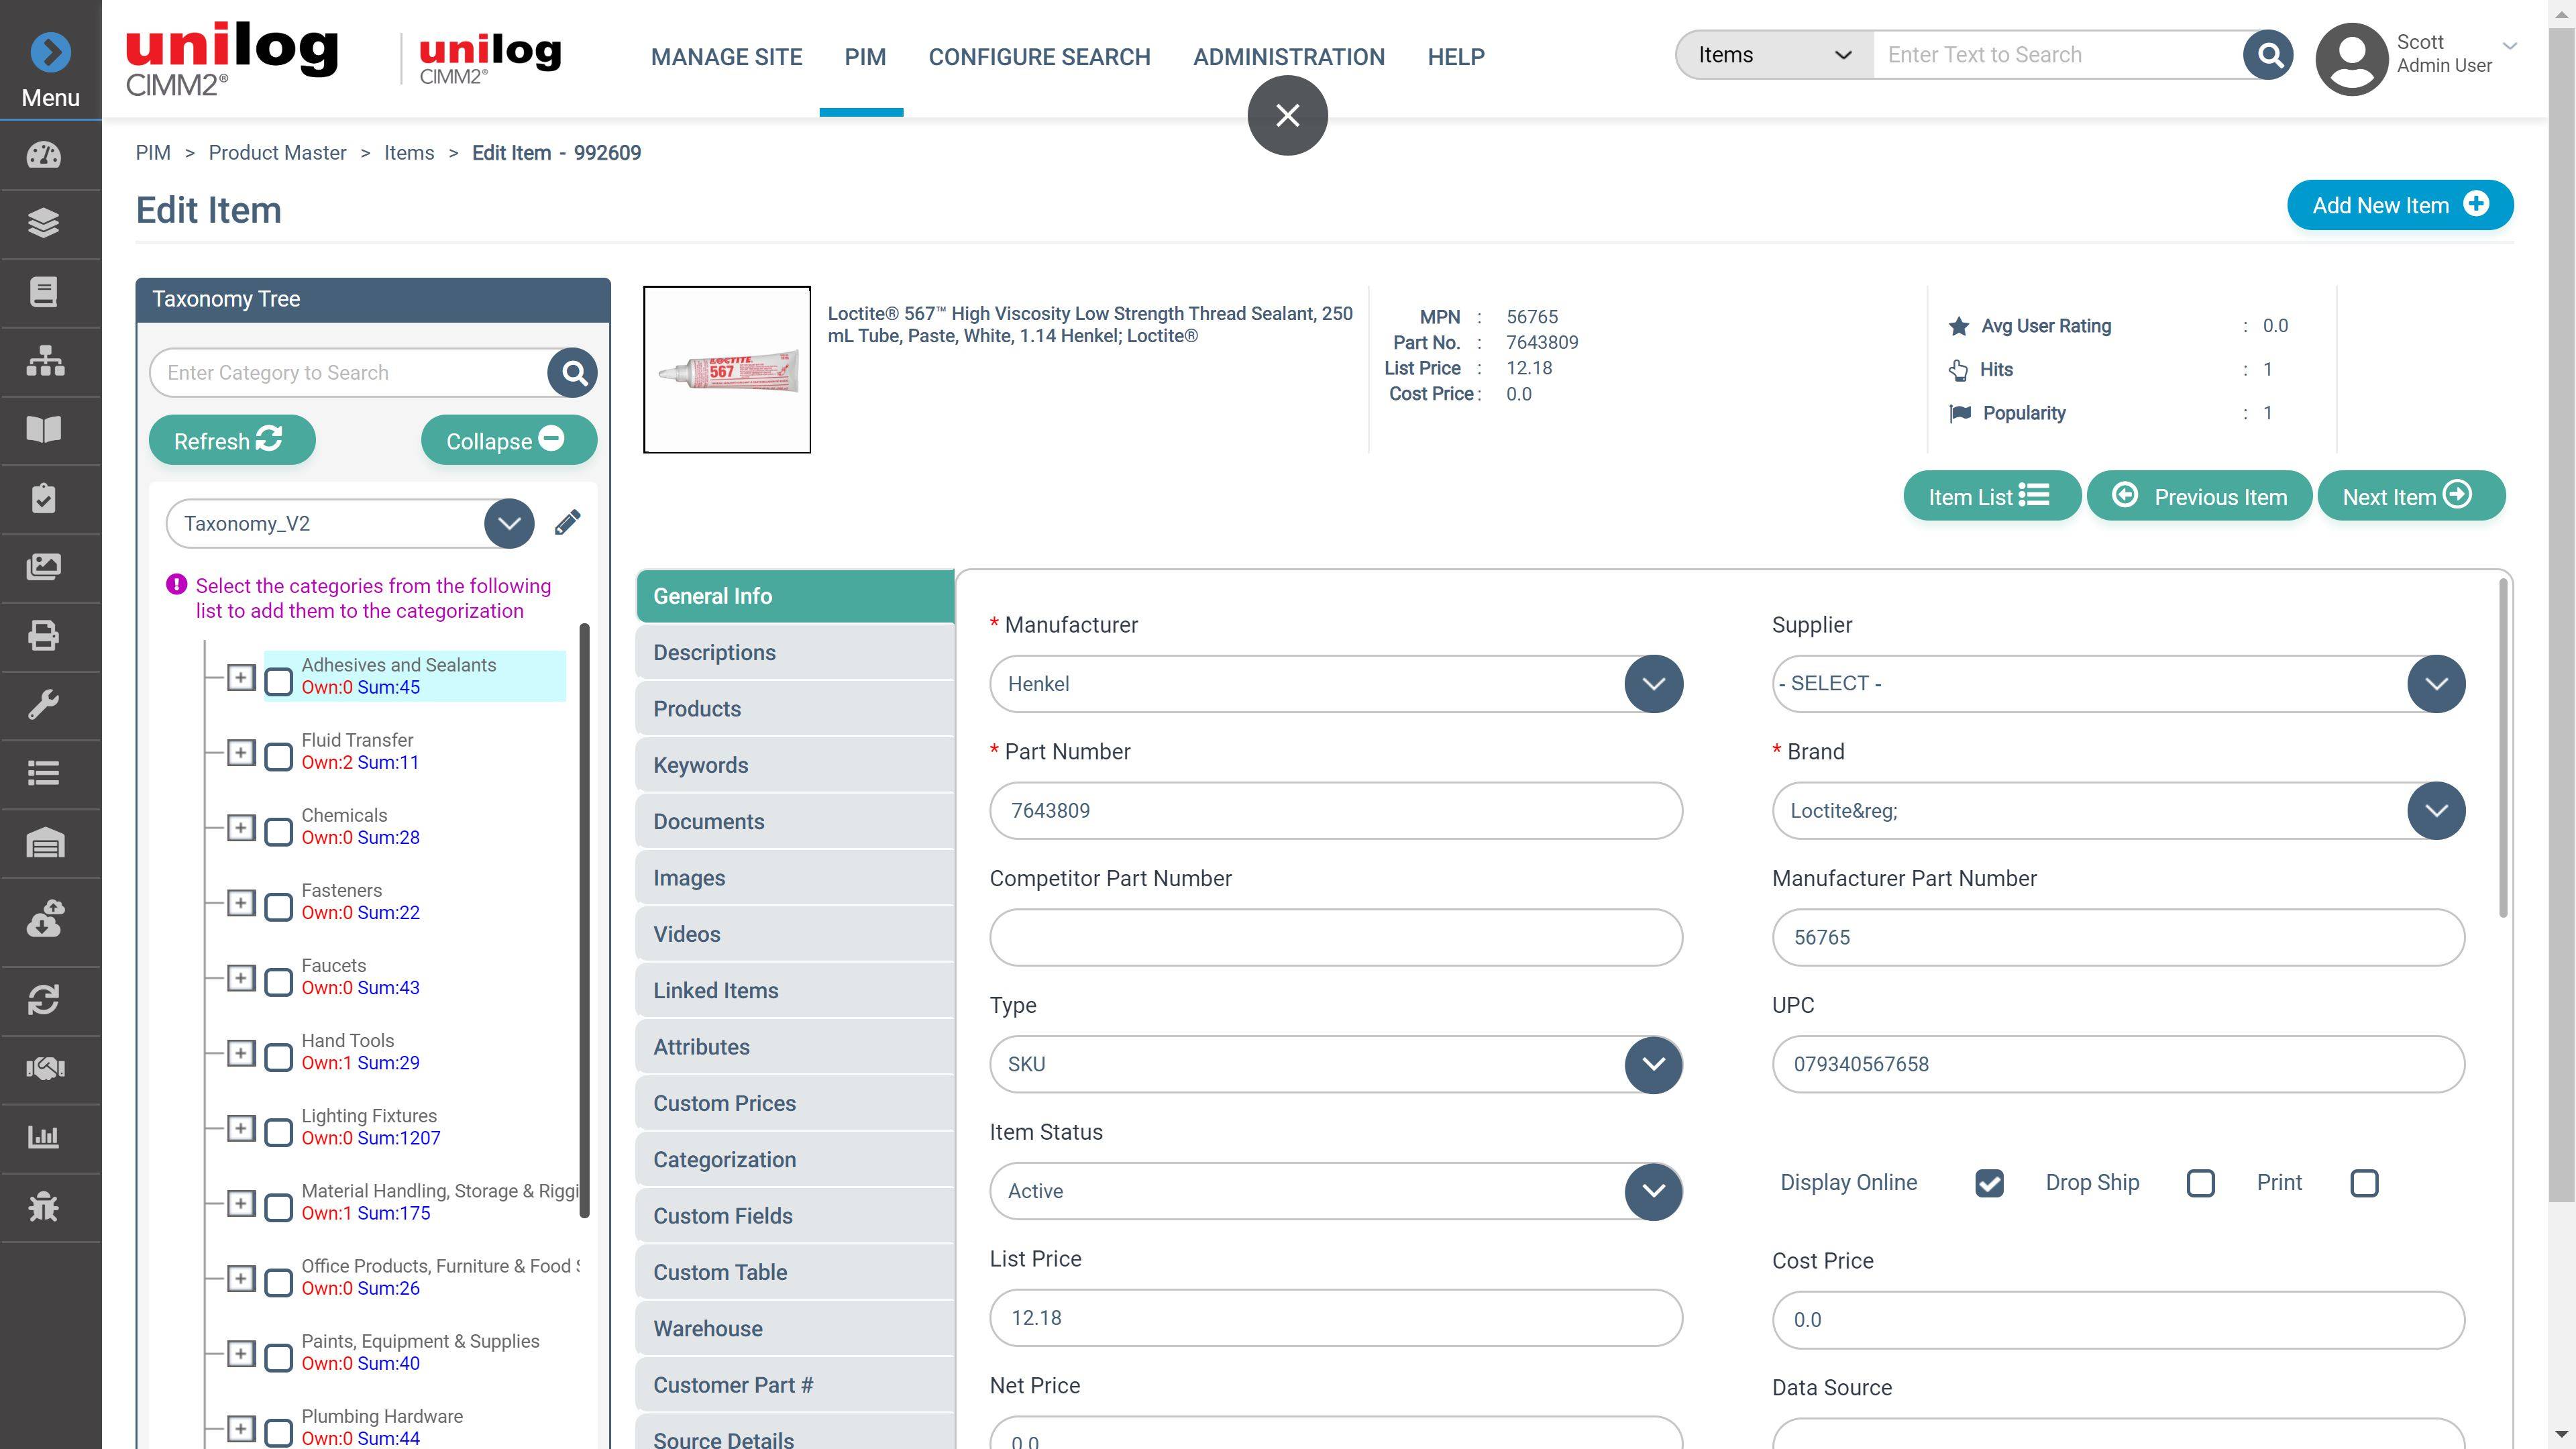Expand the Fasteners category node

[x=241, y=902]
